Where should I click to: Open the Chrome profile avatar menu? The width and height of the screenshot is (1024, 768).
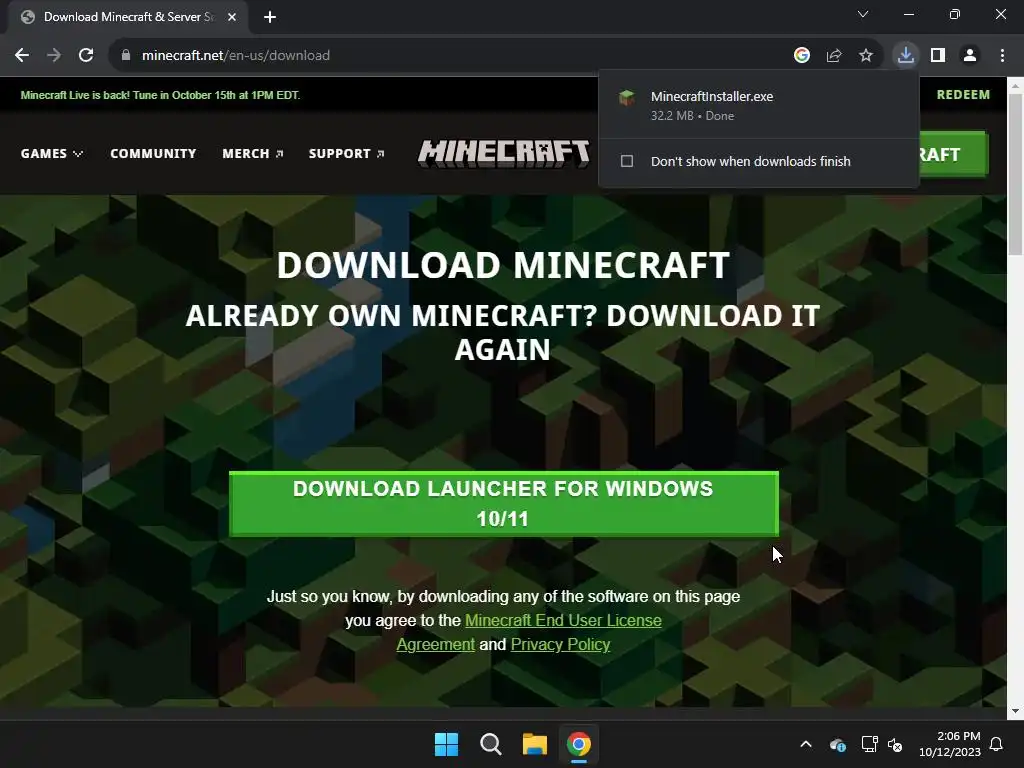point(970,56)
